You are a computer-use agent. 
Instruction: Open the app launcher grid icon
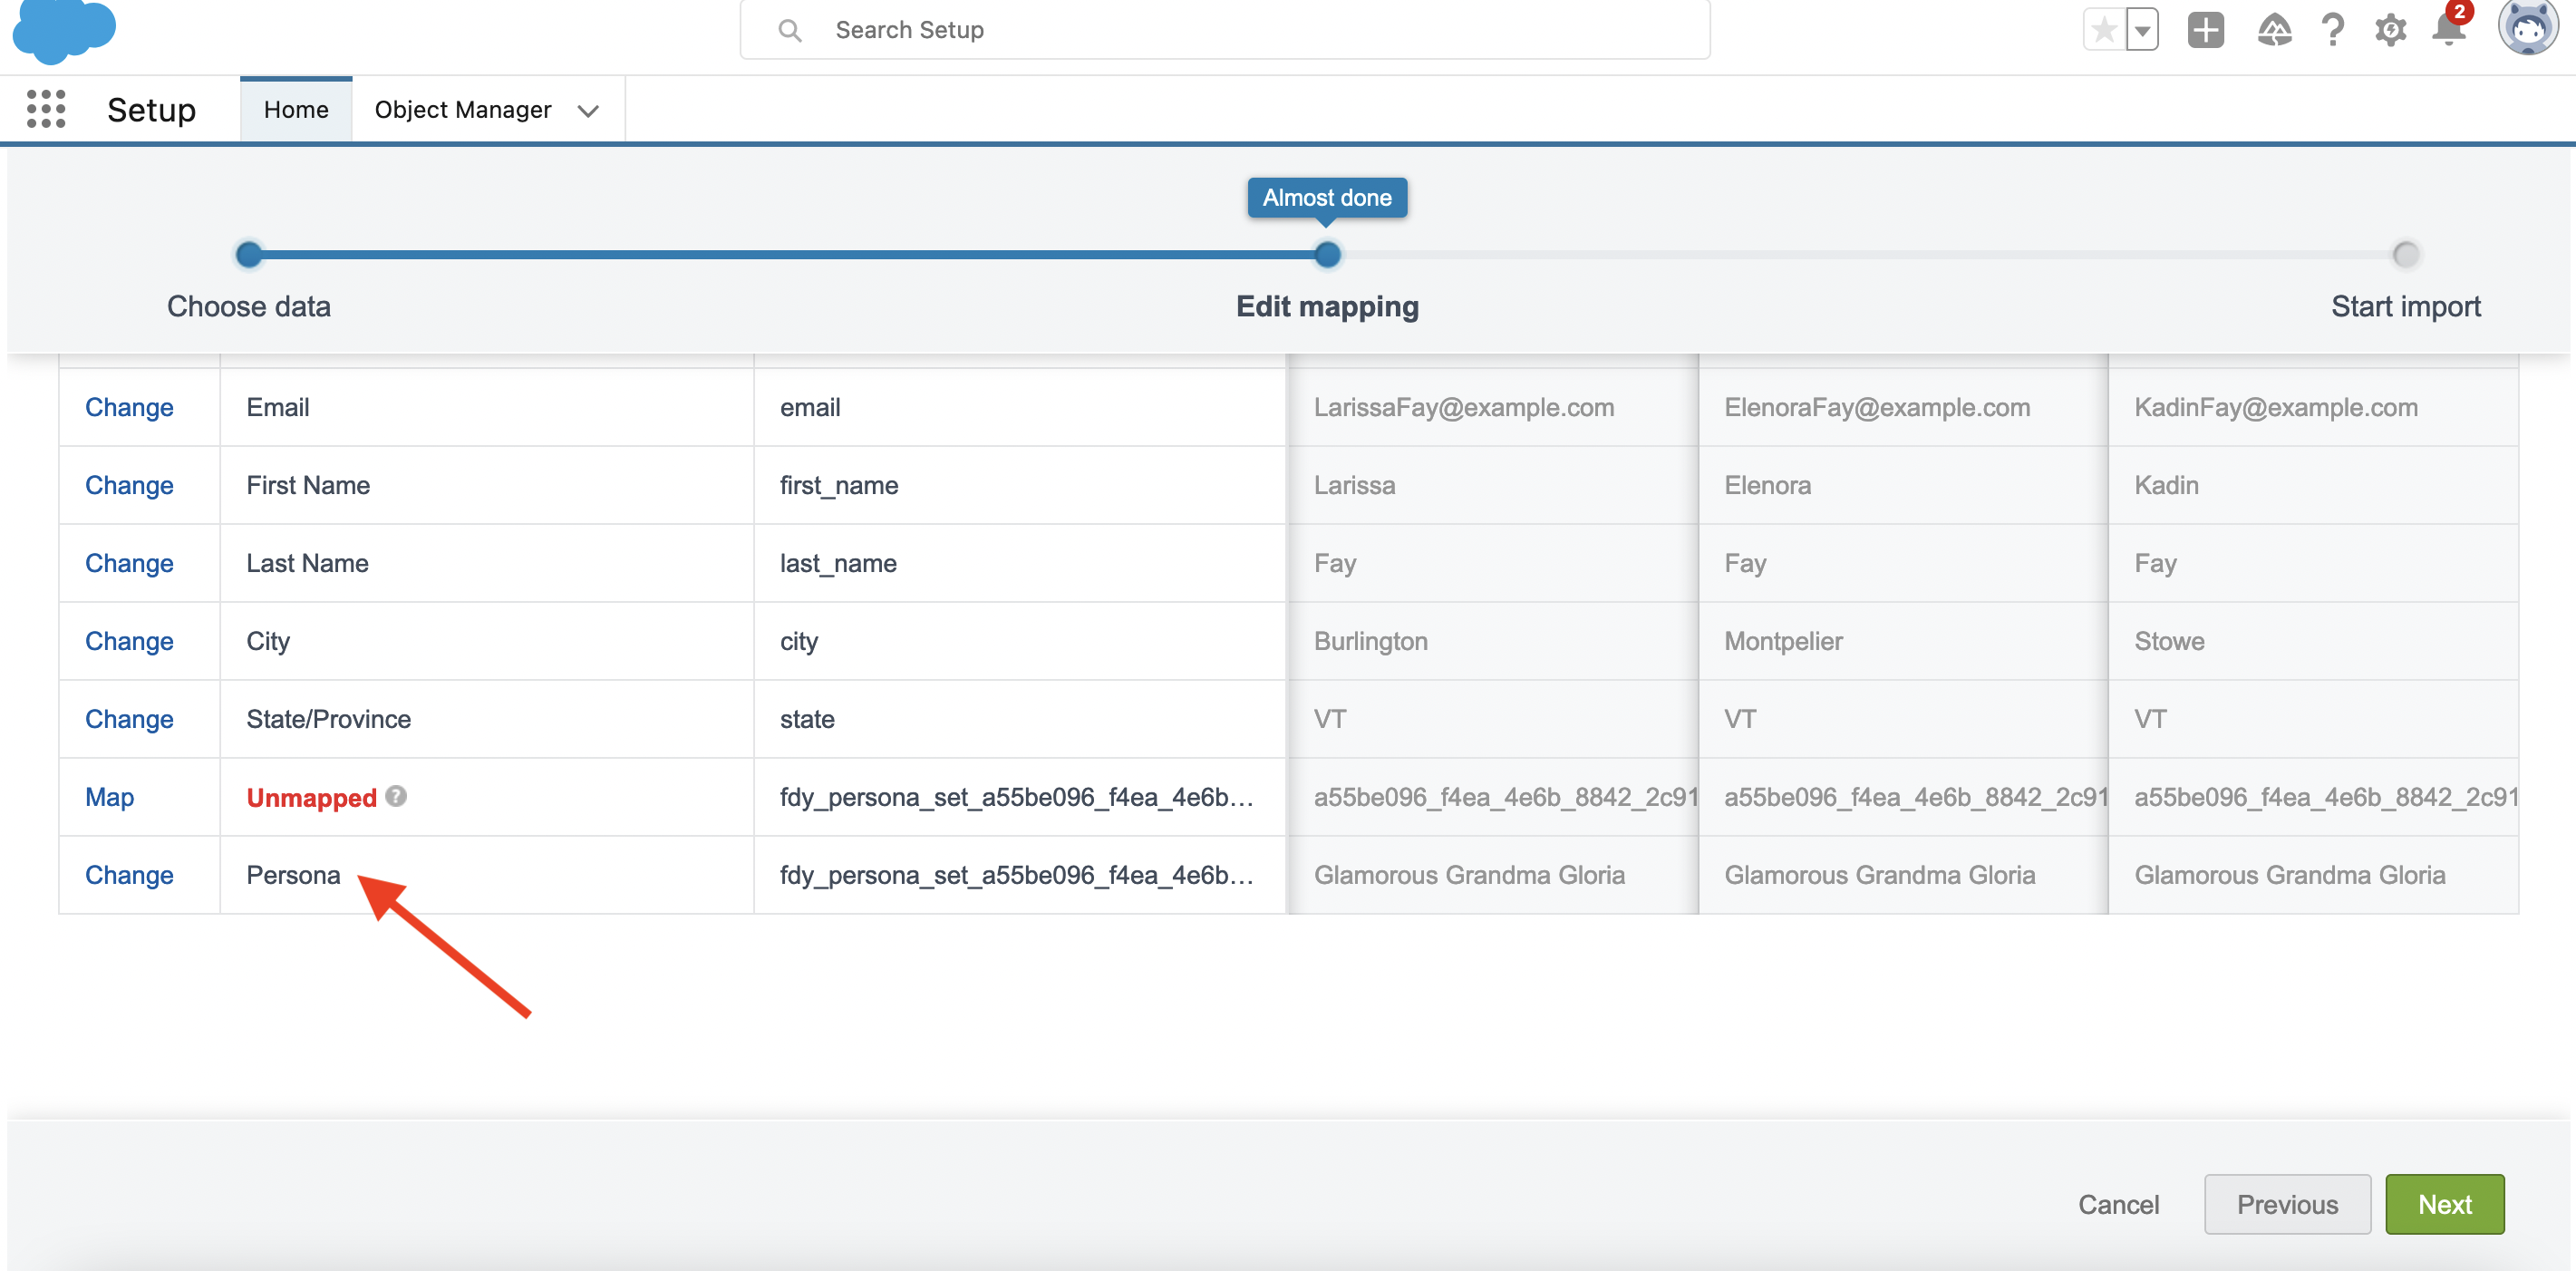click(43, 109)
